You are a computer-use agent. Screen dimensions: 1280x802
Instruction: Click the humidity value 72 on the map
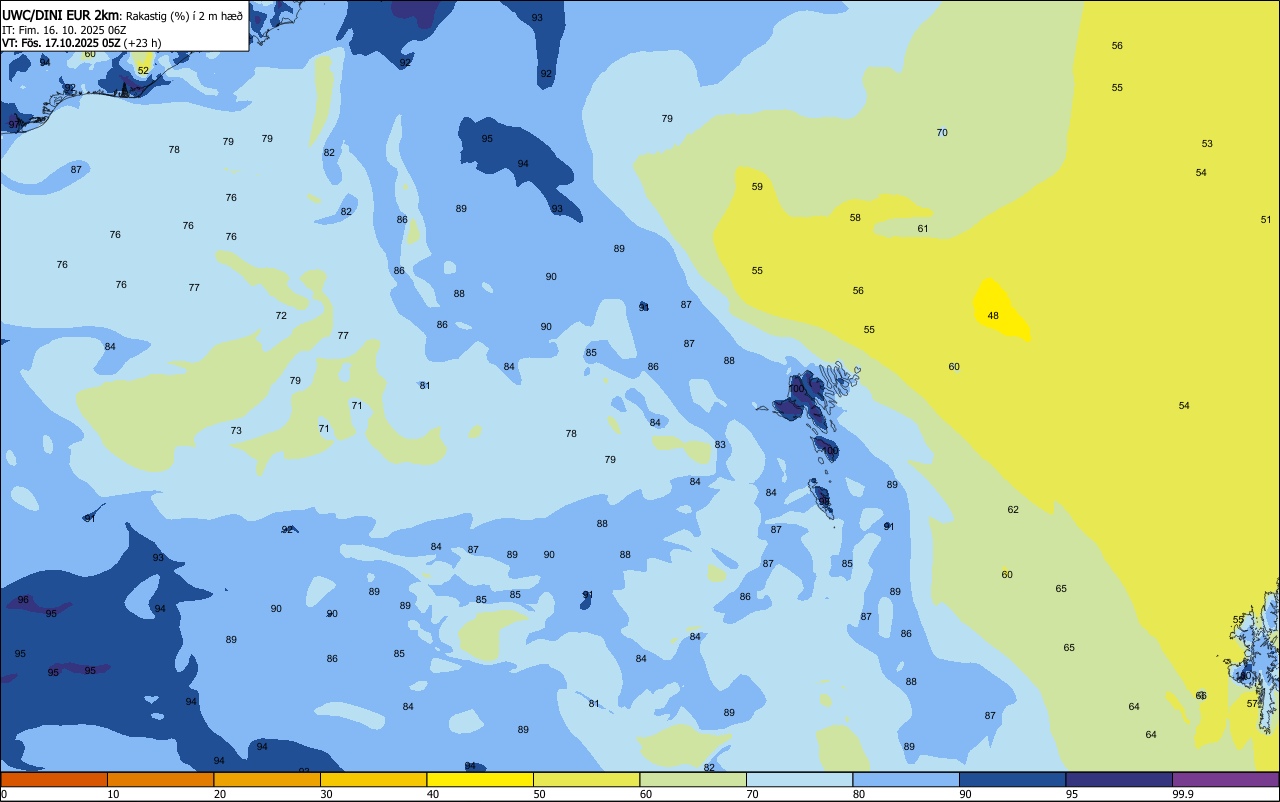click(281, 316)
